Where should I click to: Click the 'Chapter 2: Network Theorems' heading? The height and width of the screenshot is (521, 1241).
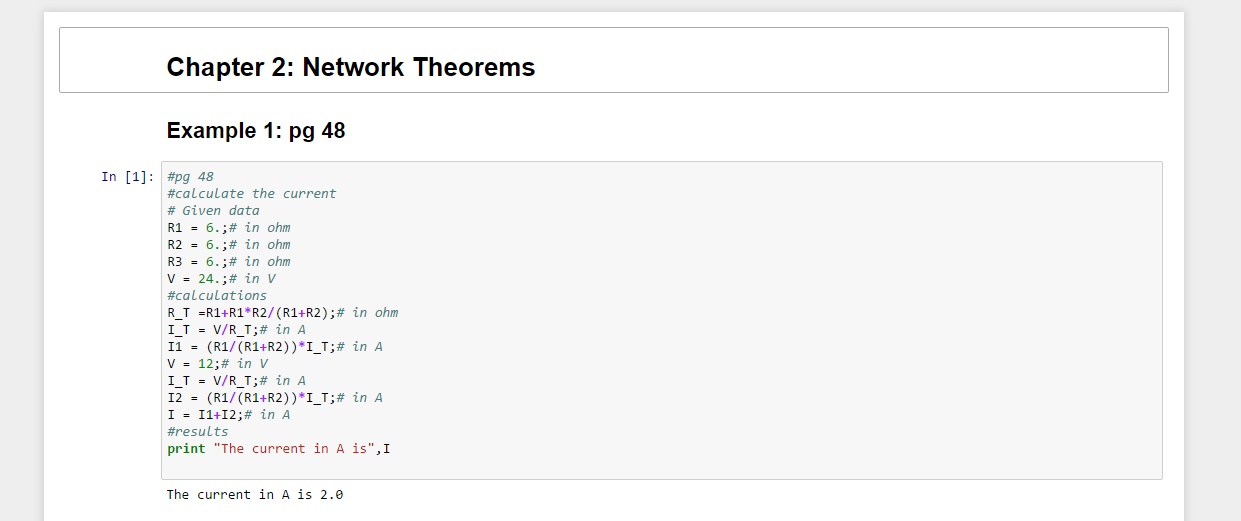point(350,67)
